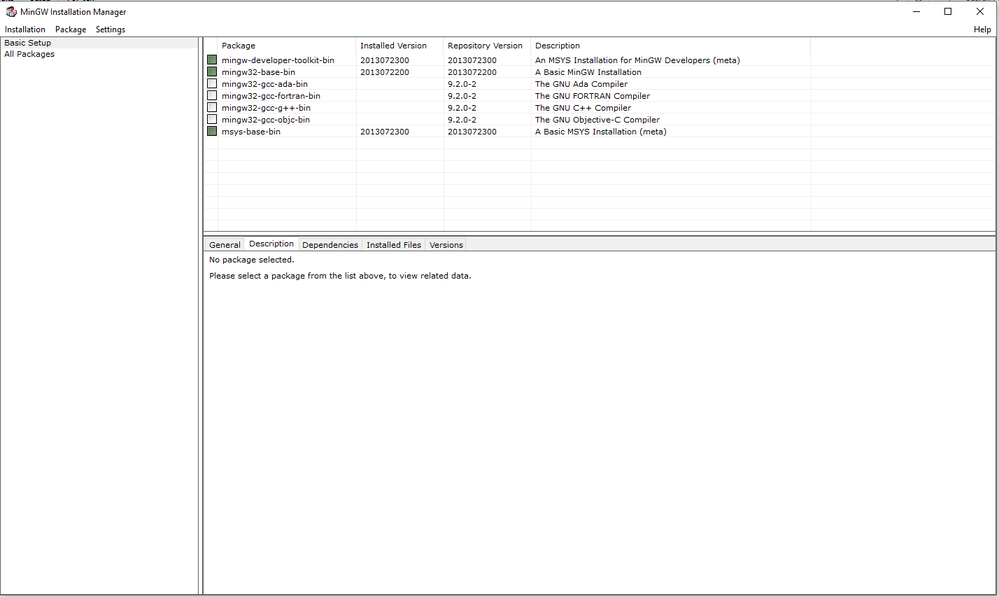Viewport: 999px width, 597px height.
Task: Select All Packages in the sidebar
Action: click(29, 54)
